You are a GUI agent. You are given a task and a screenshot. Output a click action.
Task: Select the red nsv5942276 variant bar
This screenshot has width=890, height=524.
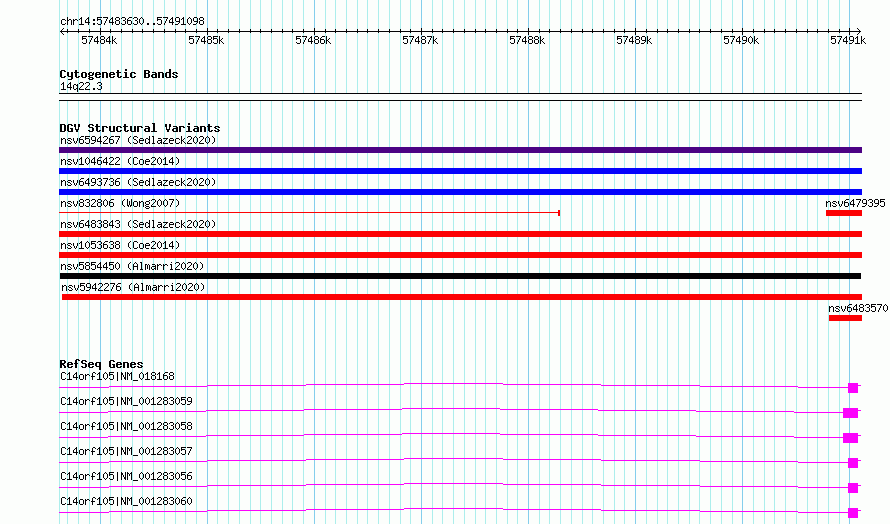pyautogui.click(x=462, y=297)
